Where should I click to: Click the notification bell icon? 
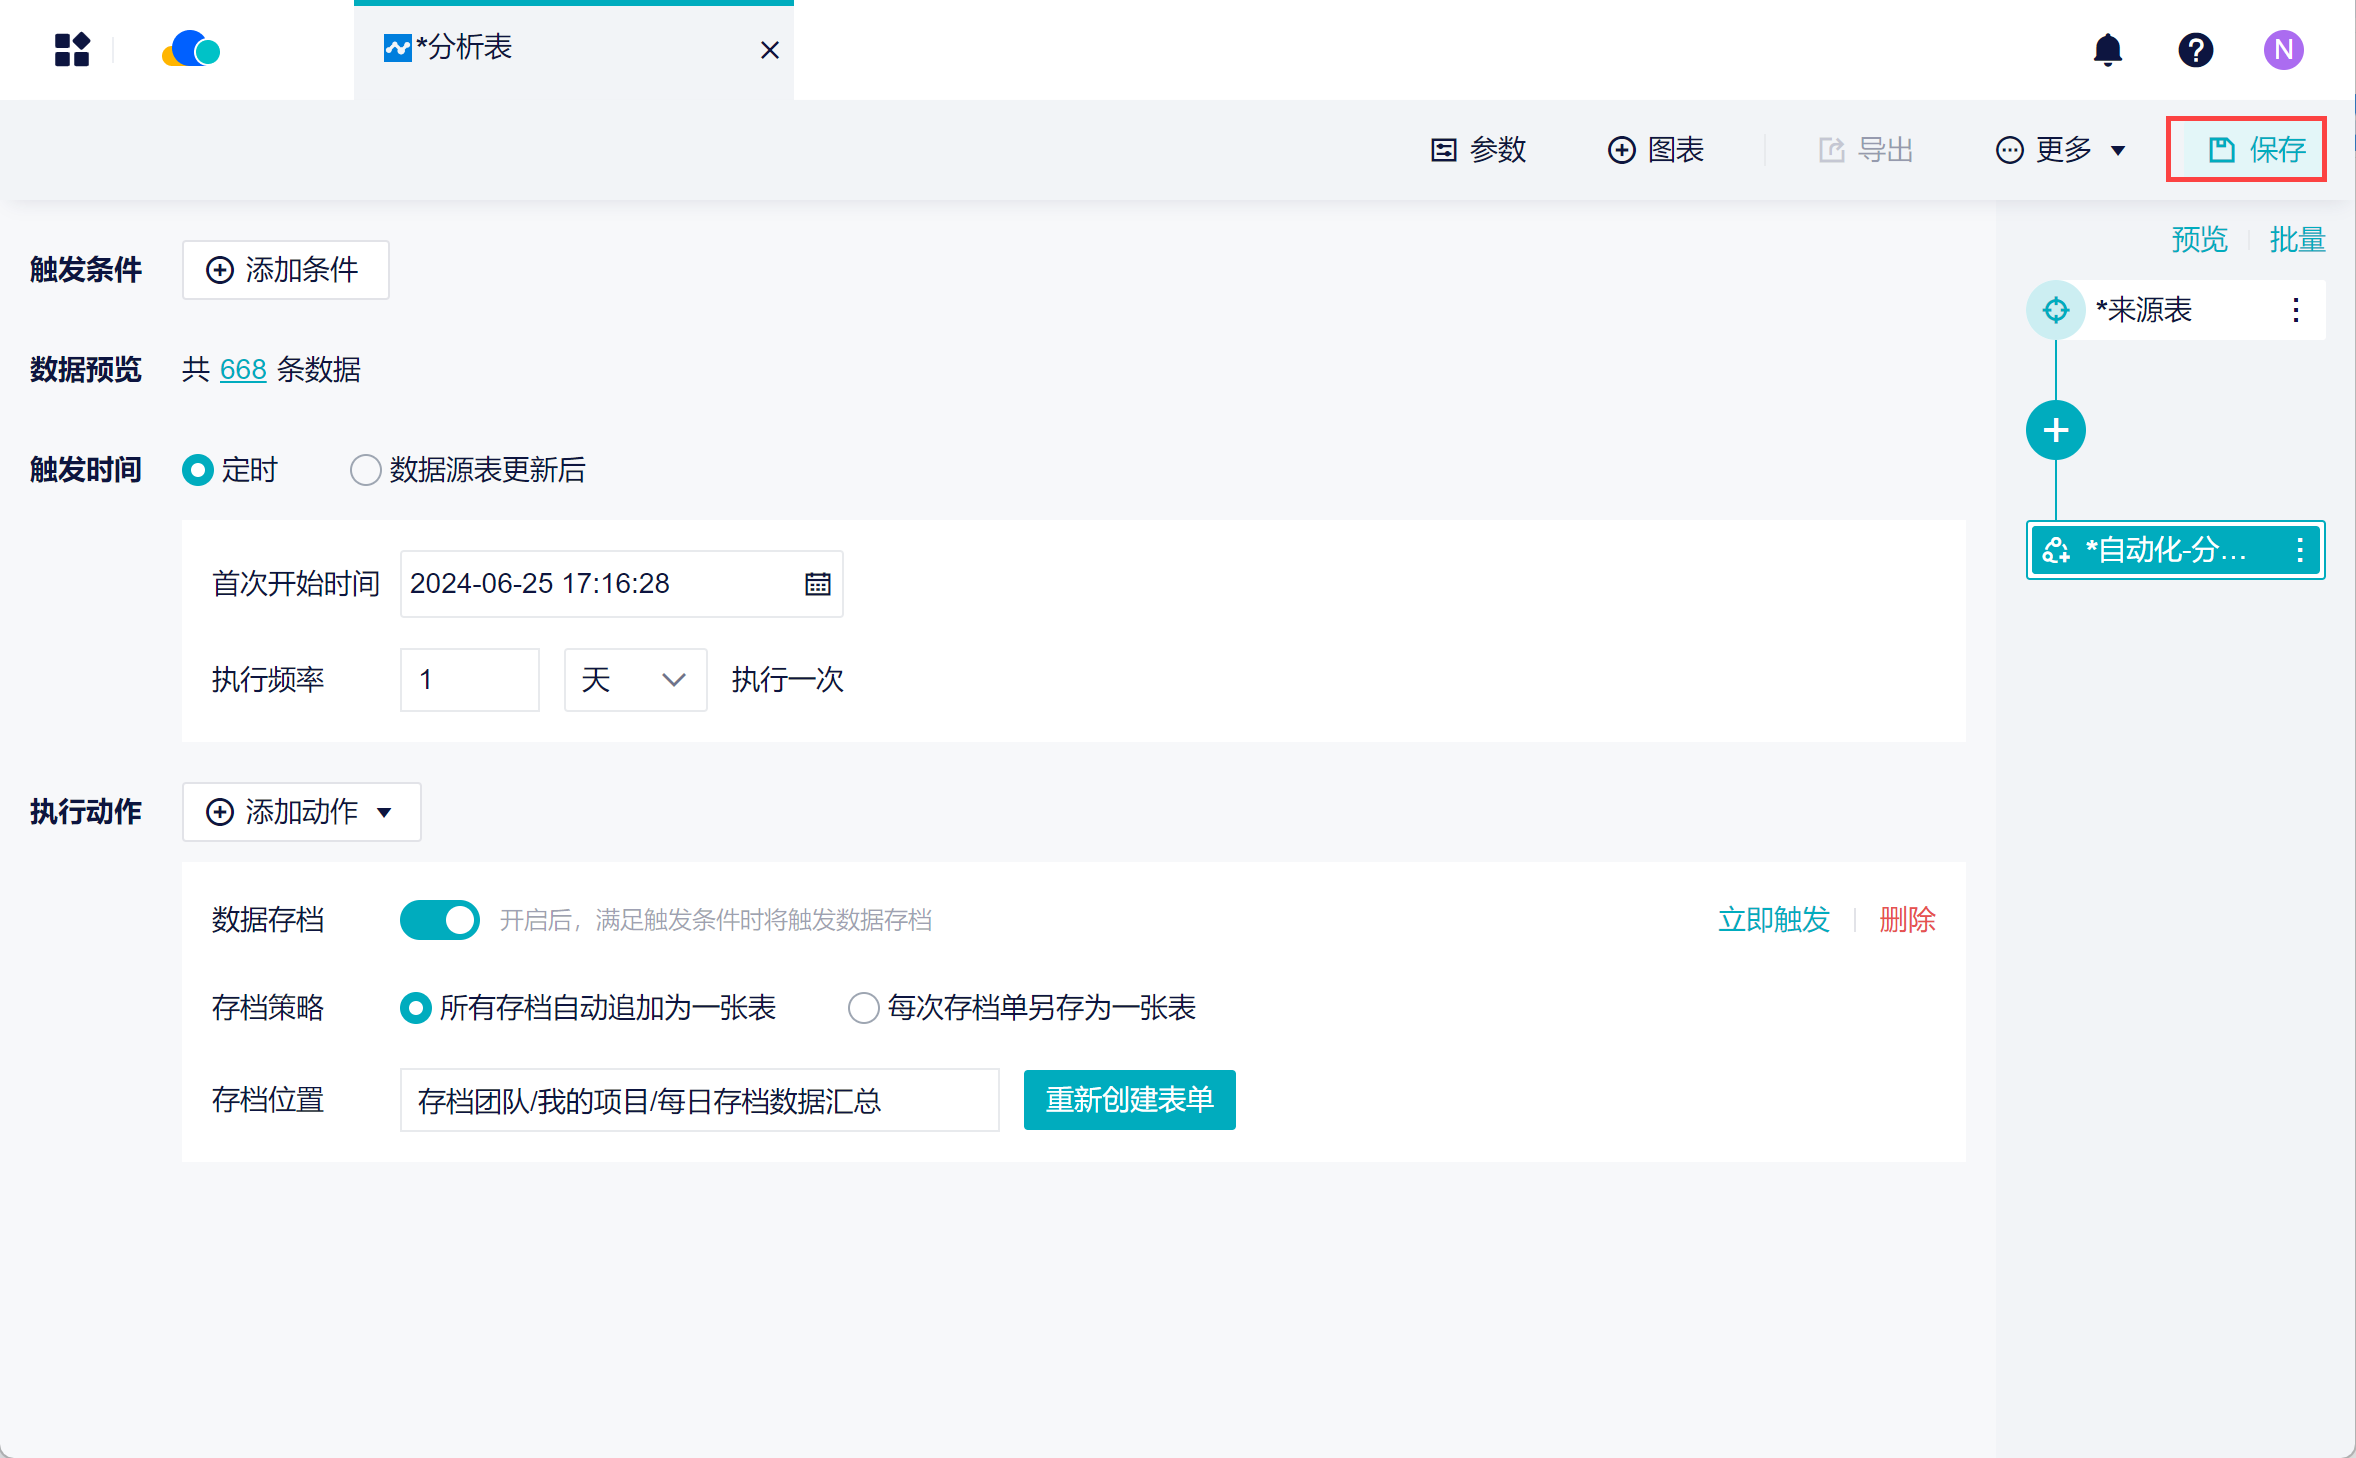pos(2107,49)
